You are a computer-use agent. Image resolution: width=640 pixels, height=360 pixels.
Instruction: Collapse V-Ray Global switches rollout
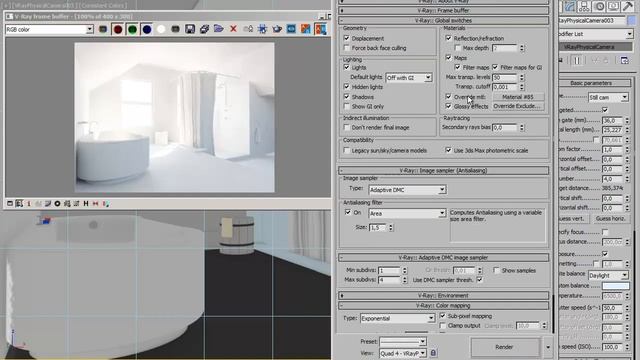click(444, 20)
